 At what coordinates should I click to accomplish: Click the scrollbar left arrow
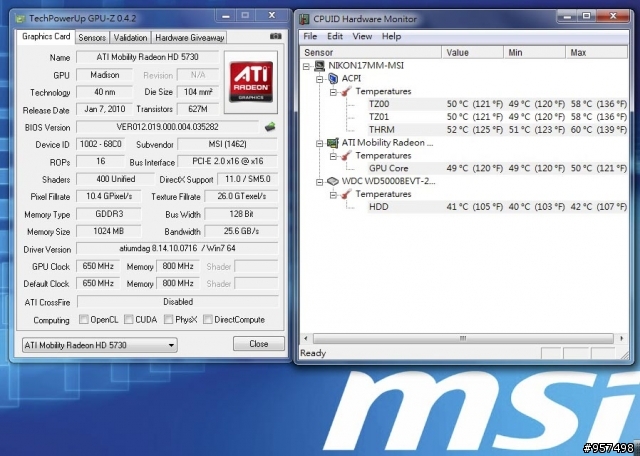pyautogui.click(x=306, y=338)
